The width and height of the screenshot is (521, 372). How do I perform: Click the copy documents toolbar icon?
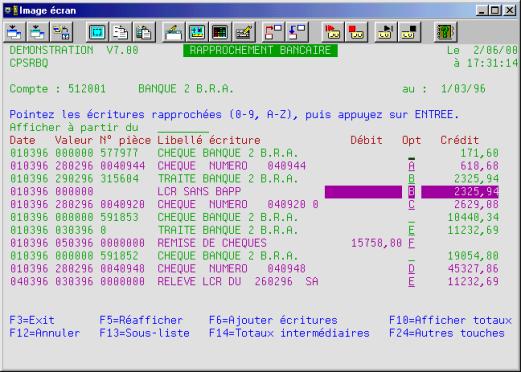120,32
